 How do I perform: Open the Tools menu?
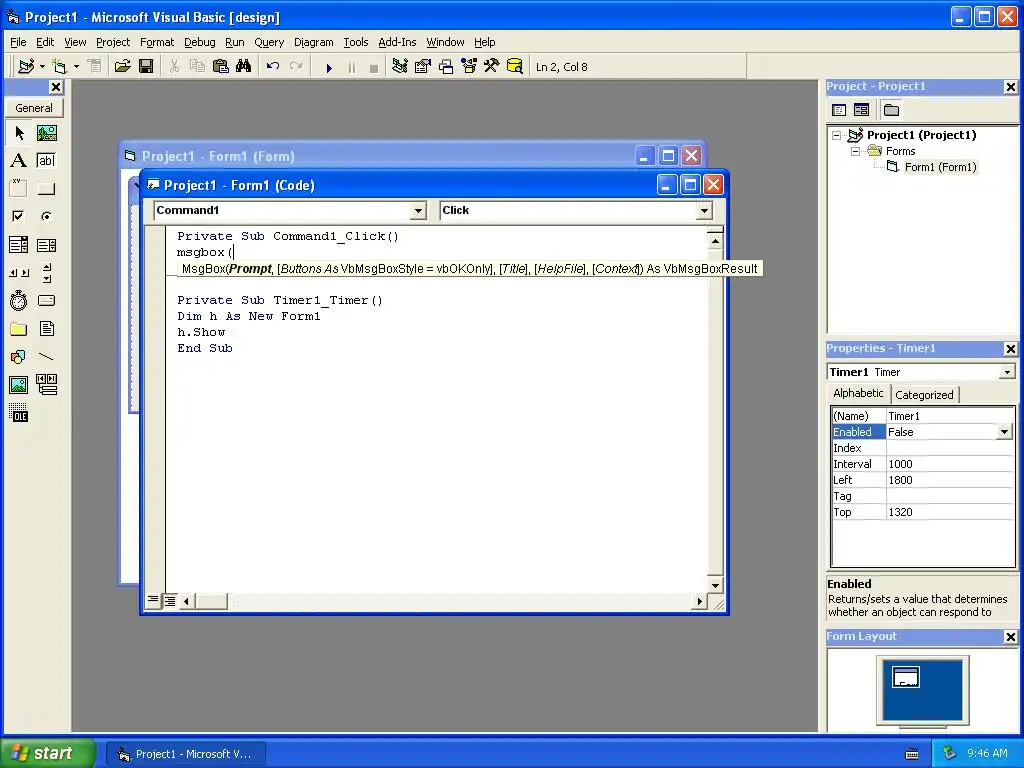(356, 42)
